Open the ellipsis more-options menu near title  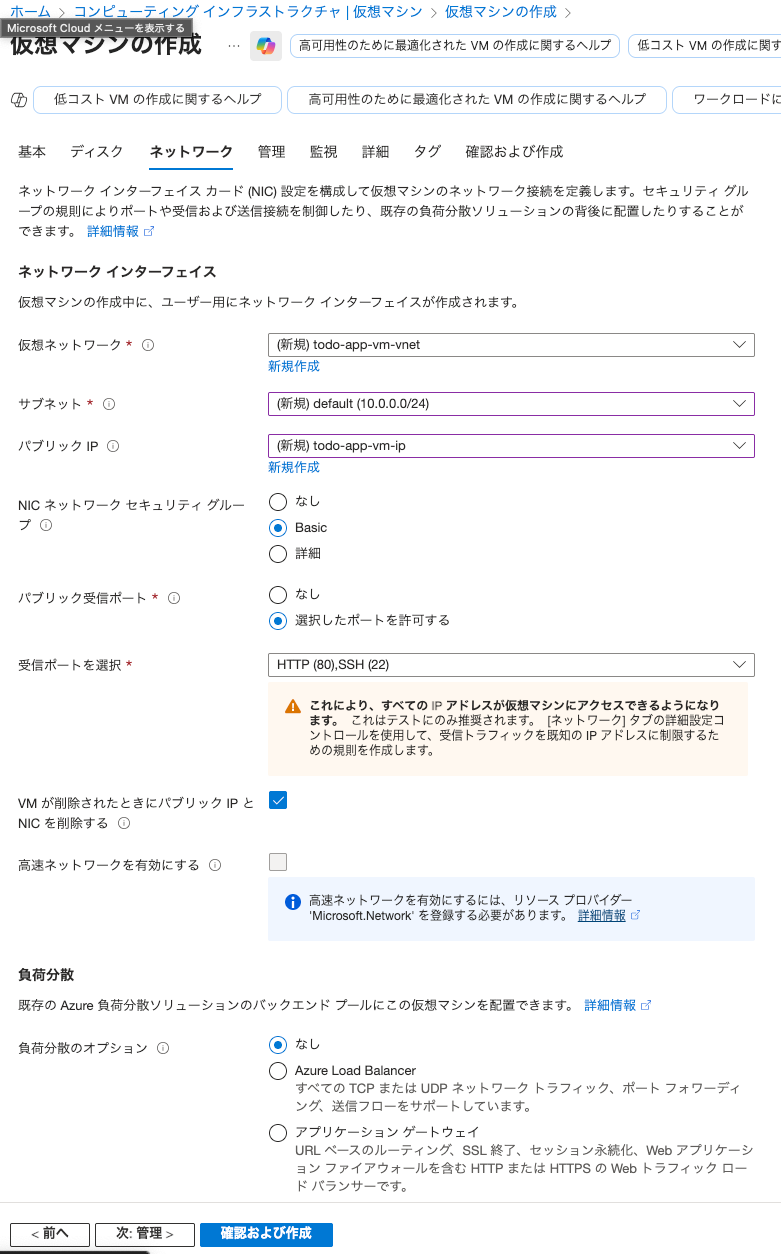click(234, 46)
